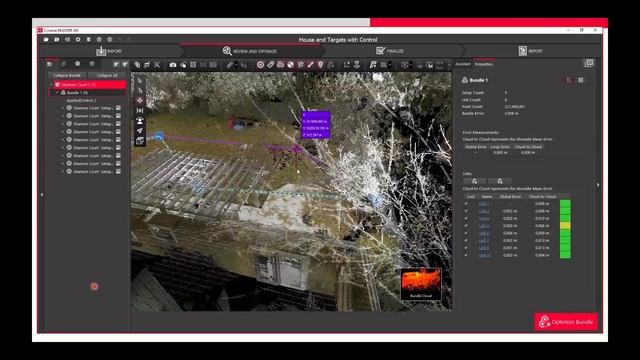Toggle lock check on the first link row
This screenshot has height=360, width=640.
pyautogui.click(x=466, y=204)
